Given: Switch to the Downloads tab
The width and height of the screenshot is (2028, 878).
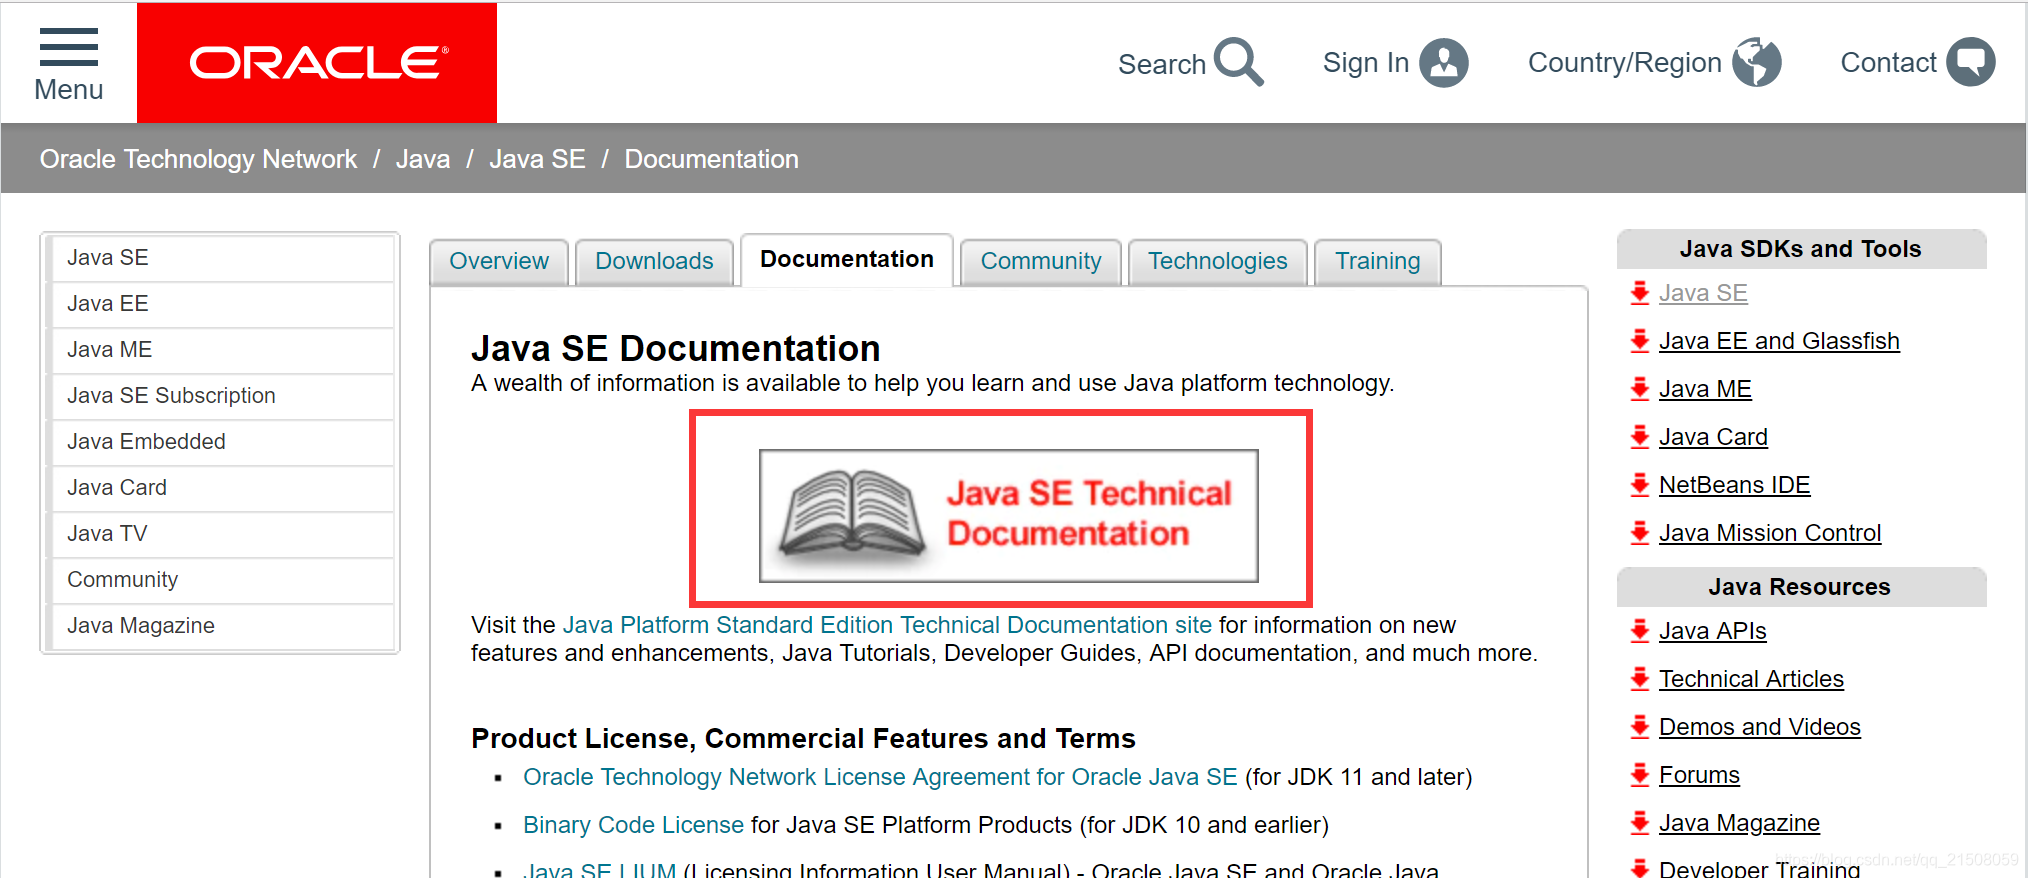Looking at the screenshot, I should [654, 261].
